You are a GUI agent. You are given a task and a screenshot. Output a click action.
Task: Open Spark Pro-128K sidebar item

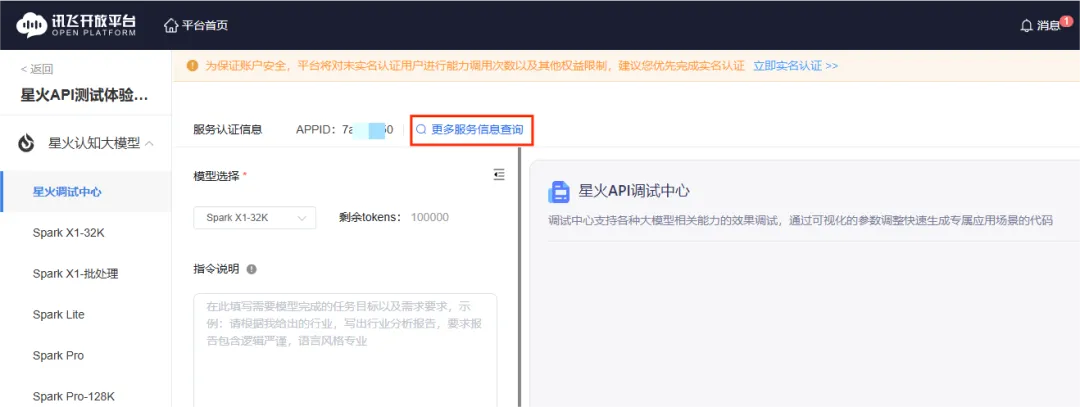(x=73, y=396)
